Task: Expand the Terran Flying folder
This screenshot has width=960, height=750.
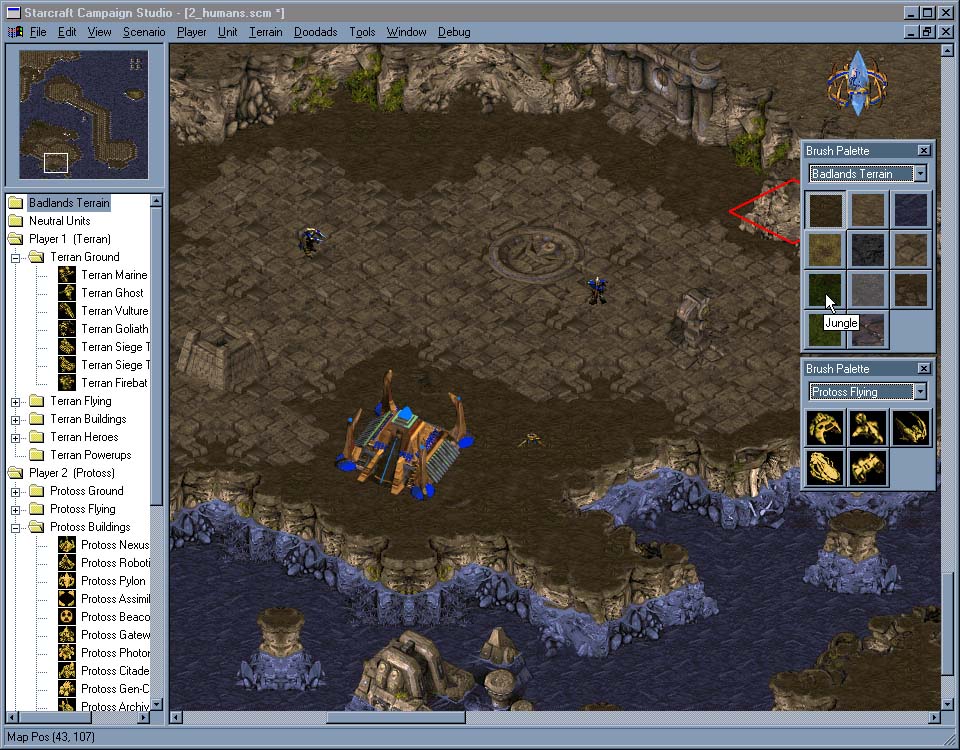Action: (x=16, y=402)
